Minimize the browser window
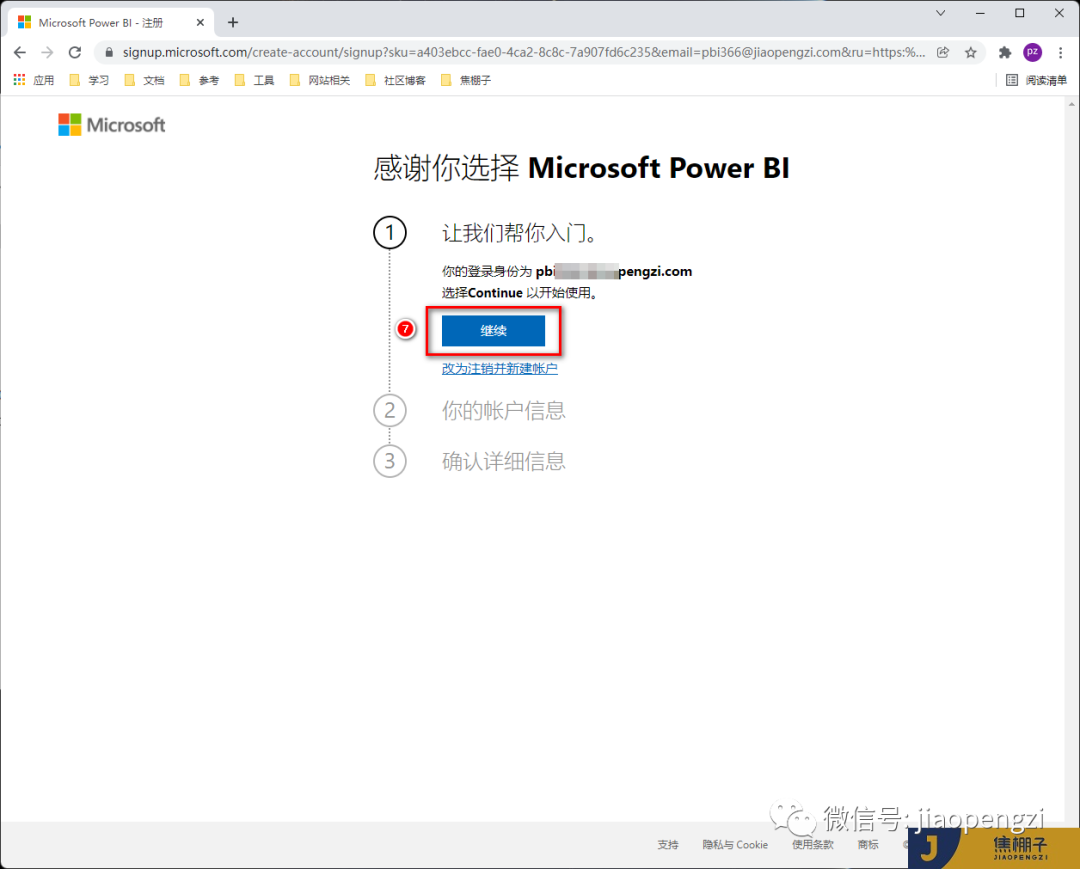The width and height of the screenshot is (1080, 869). coord(980,13)
